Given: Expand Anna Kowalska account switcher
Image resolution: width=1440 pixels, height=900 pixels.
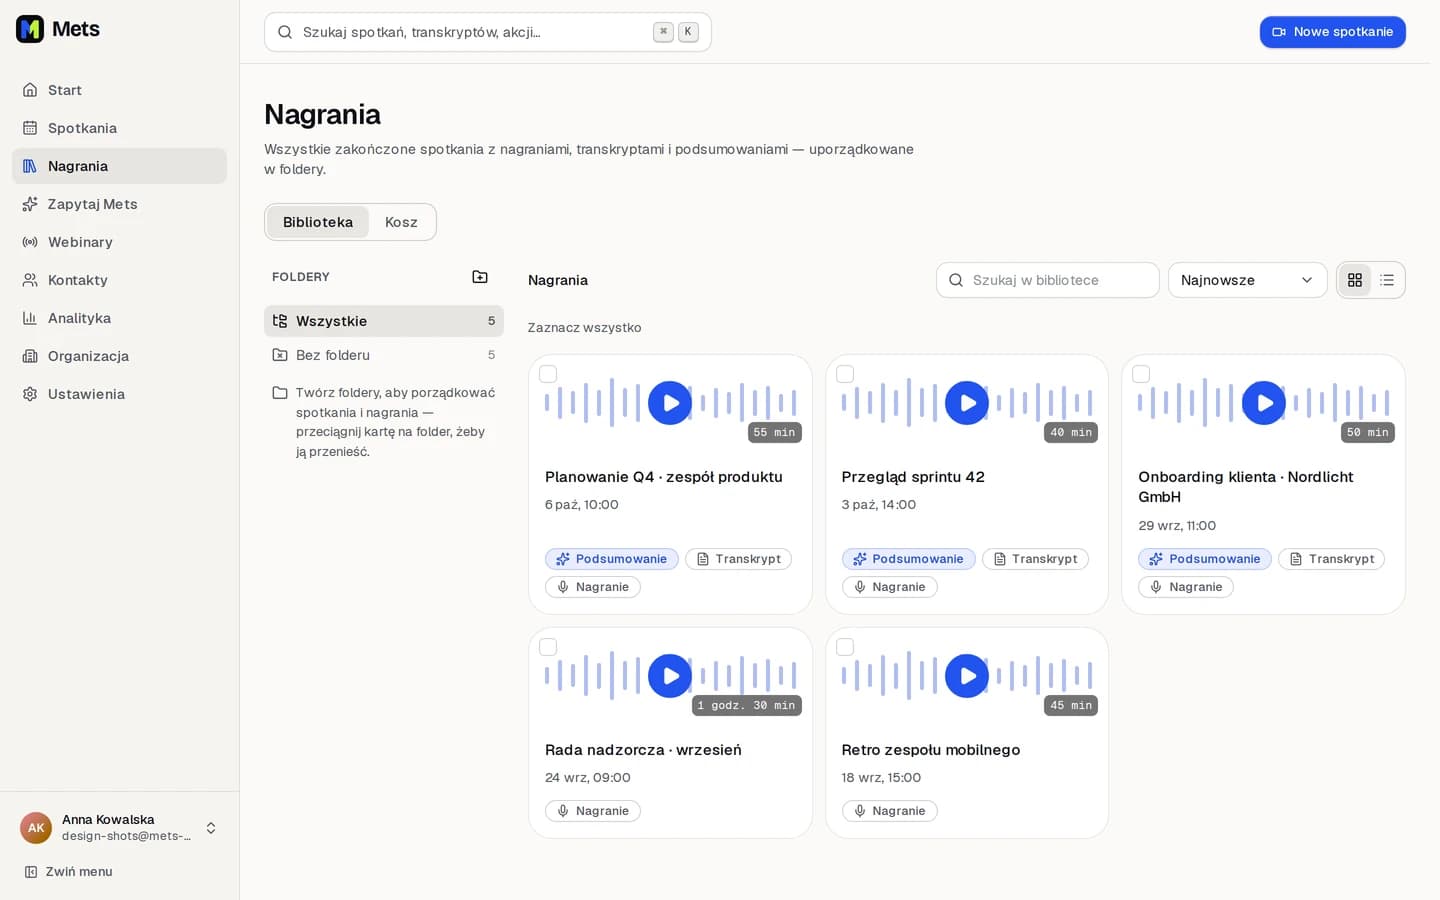Looking at the screenshot, I should pos(119,828).
